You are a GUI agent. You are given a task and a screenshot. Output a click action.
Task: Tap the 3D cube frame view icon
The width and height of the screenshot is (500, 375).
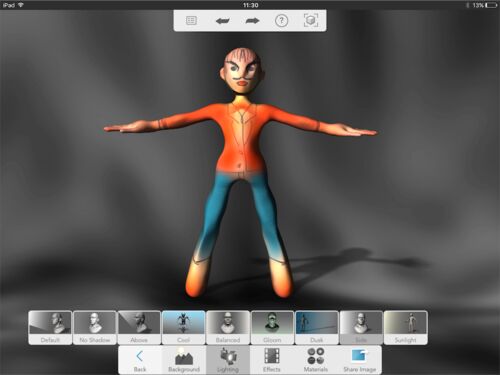coord(311,21)
